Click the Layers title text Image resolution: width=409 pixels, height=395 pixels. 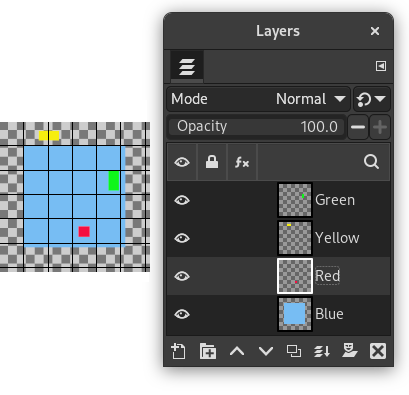coord(278,31)
